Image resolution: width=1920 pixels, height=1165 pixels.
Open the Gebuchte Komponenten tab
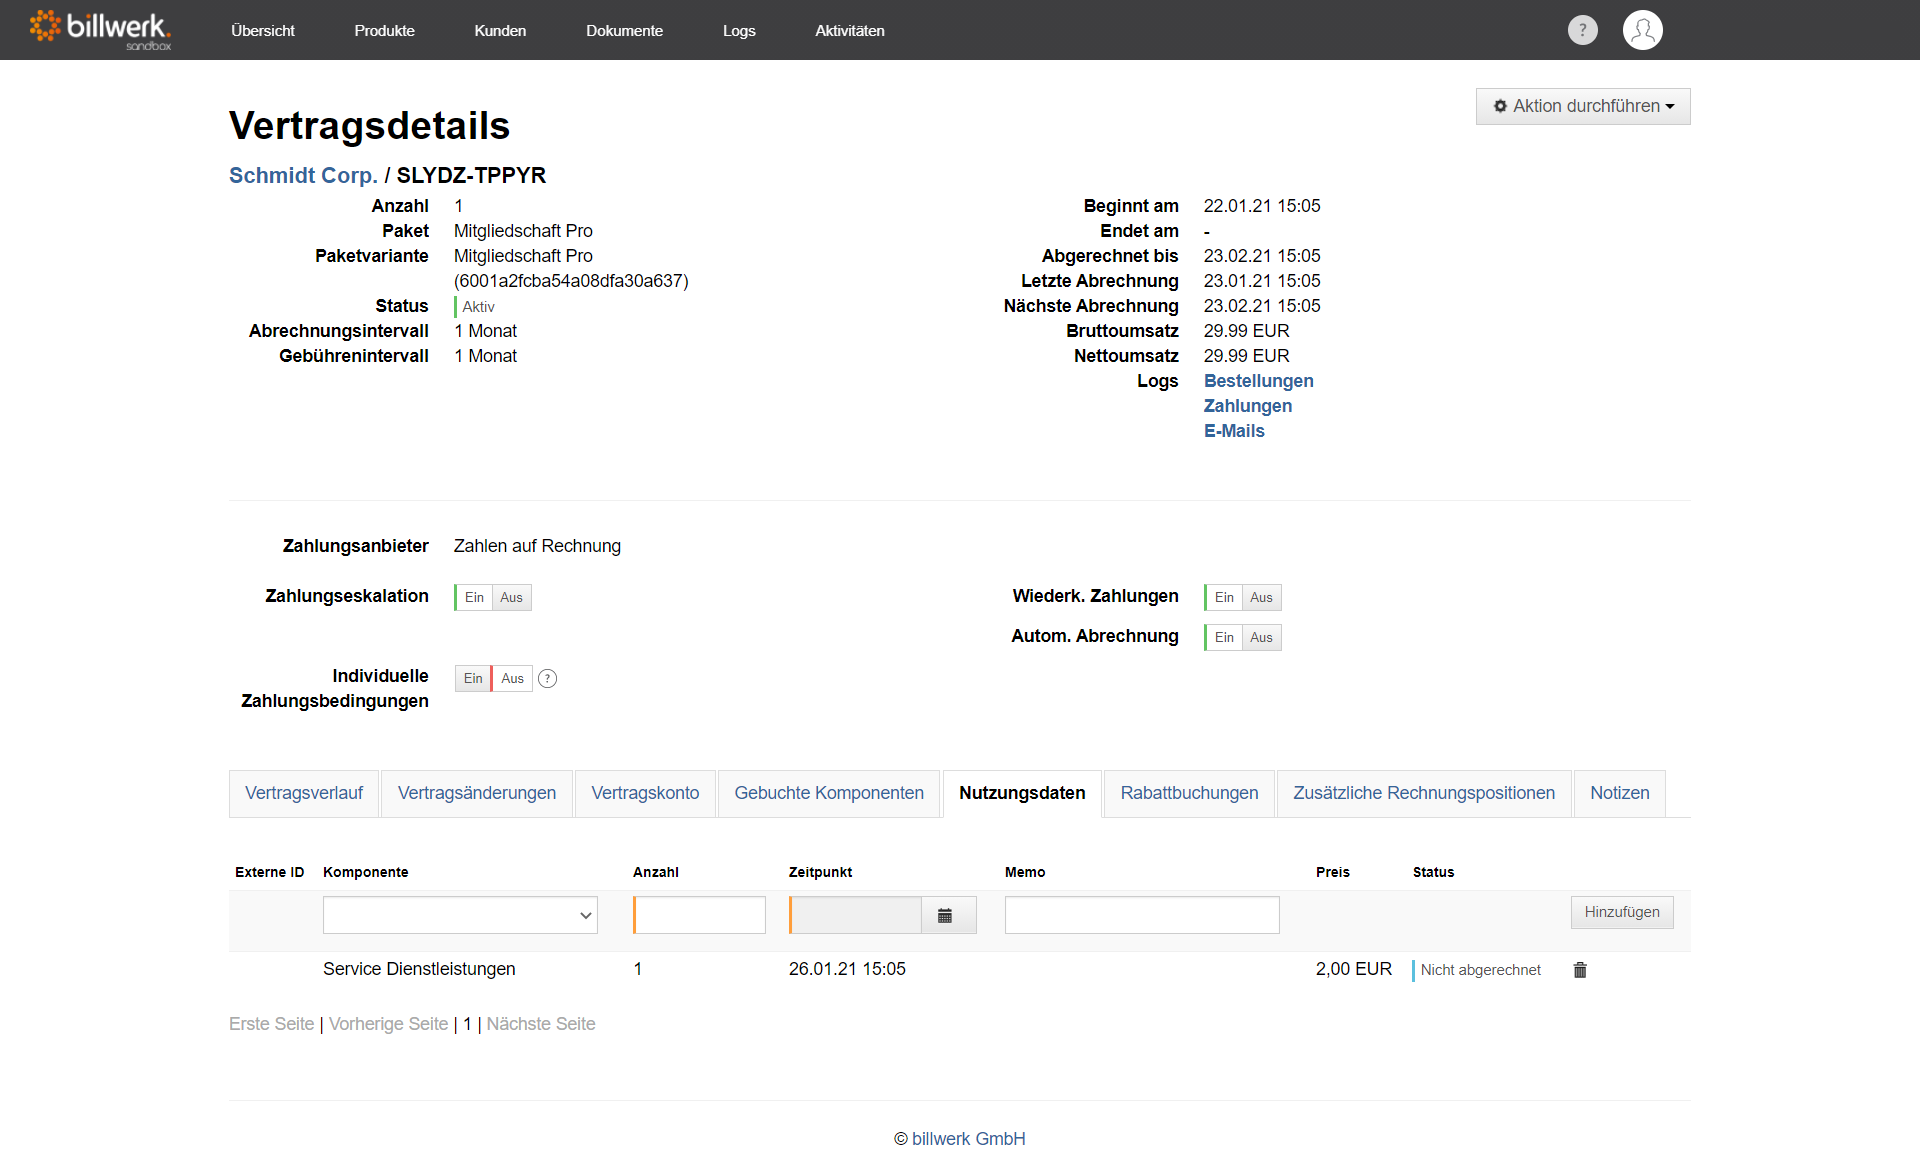point(829,793)
